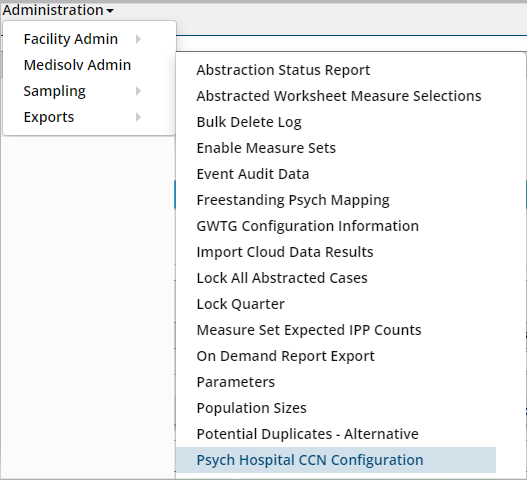
Task: Select Lock All Abstracted Cases
Action: click(x=282, y=278)
